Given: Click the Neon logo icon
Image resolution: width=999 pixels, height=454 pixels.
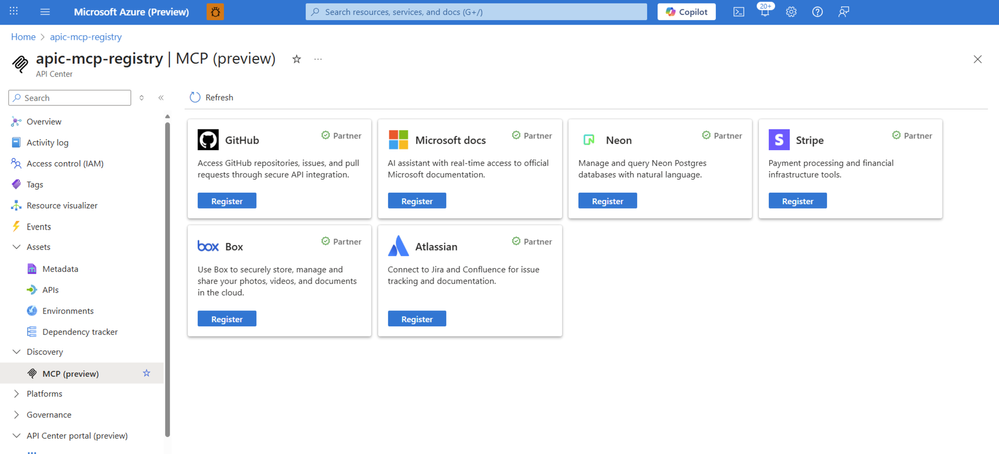Looking at the screenshot, I should pos(589,140).
